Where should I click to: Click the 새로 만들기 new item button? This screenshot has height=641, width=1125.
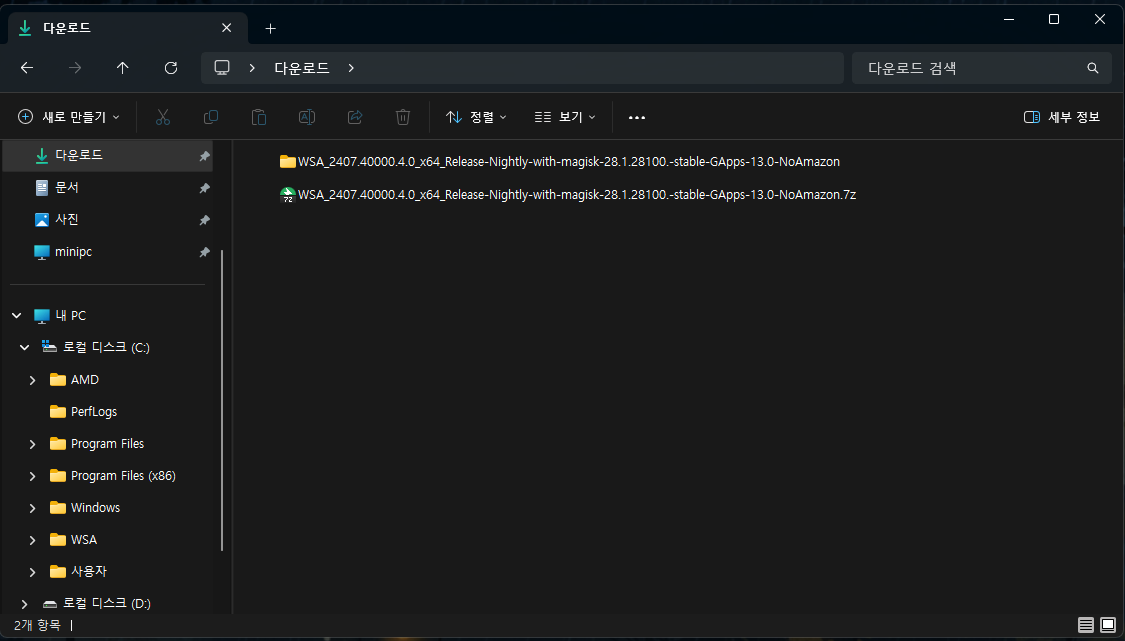[69, 117]
